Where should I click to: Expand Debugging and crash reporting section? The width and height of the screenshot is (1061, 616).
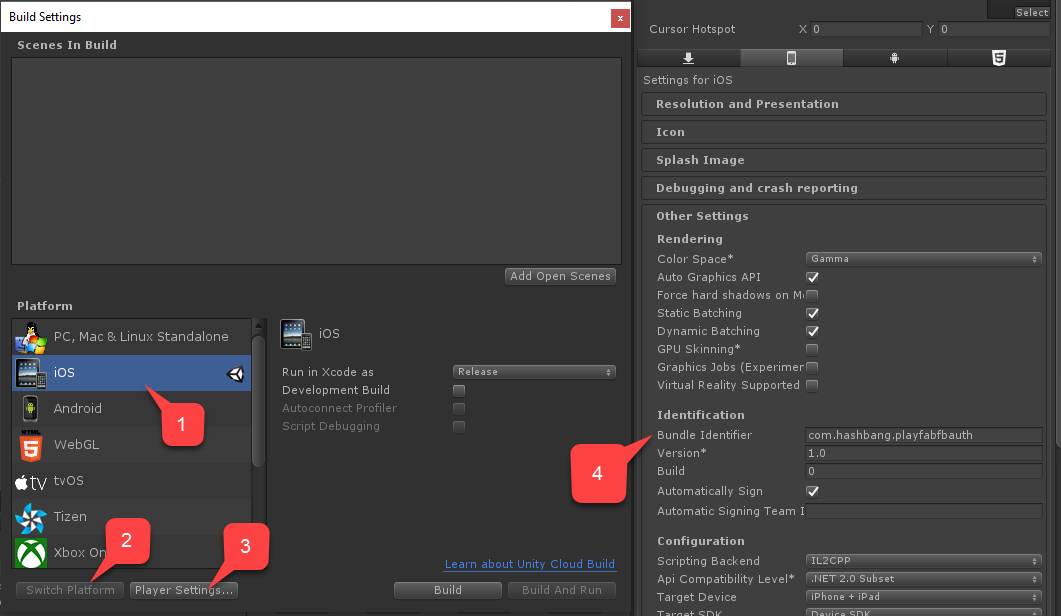[844, 188]
